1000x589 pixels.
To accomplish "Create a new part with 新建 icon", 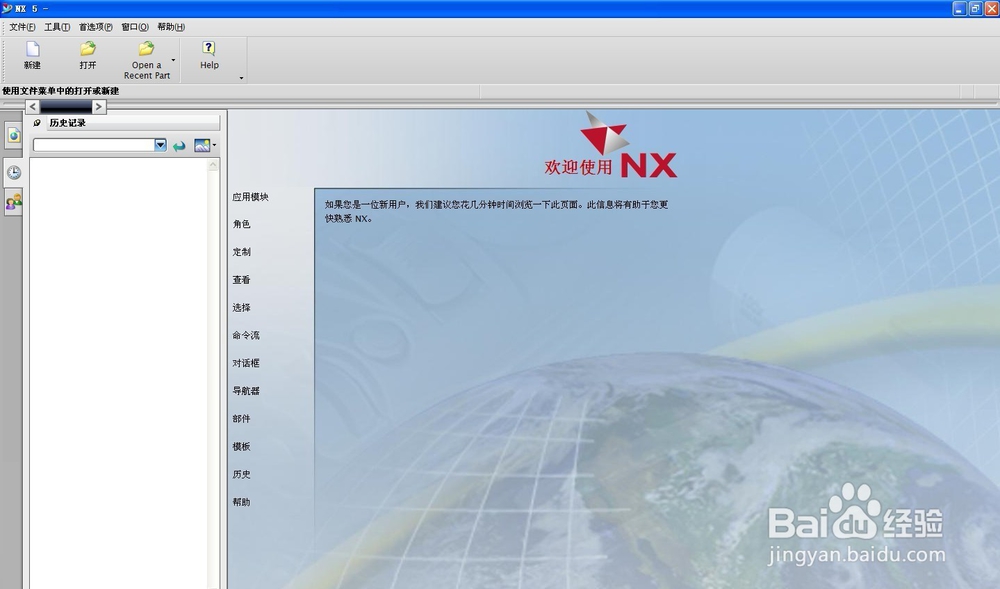I will tap(31, 51).
